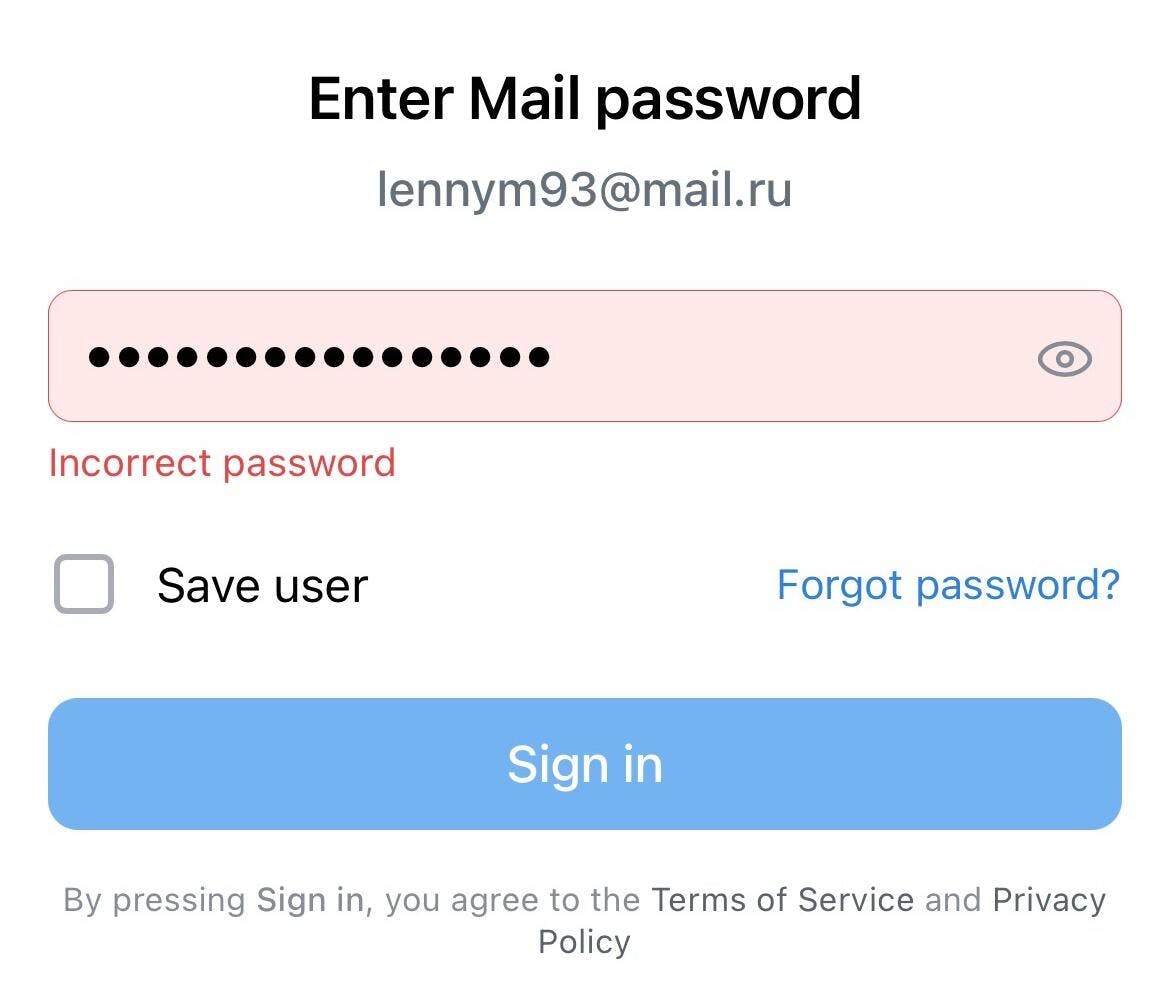Tick the Save user checkbox
This screenshot has height=993, width=1170.
click(83, 584)
